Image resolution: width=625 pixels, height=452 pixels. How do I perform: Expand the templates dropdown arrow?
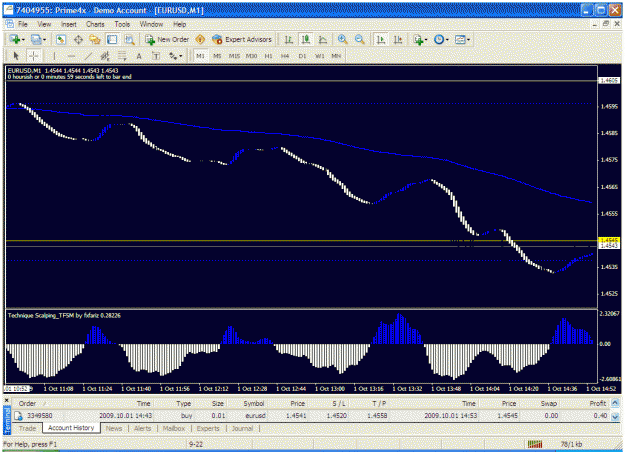468,39
